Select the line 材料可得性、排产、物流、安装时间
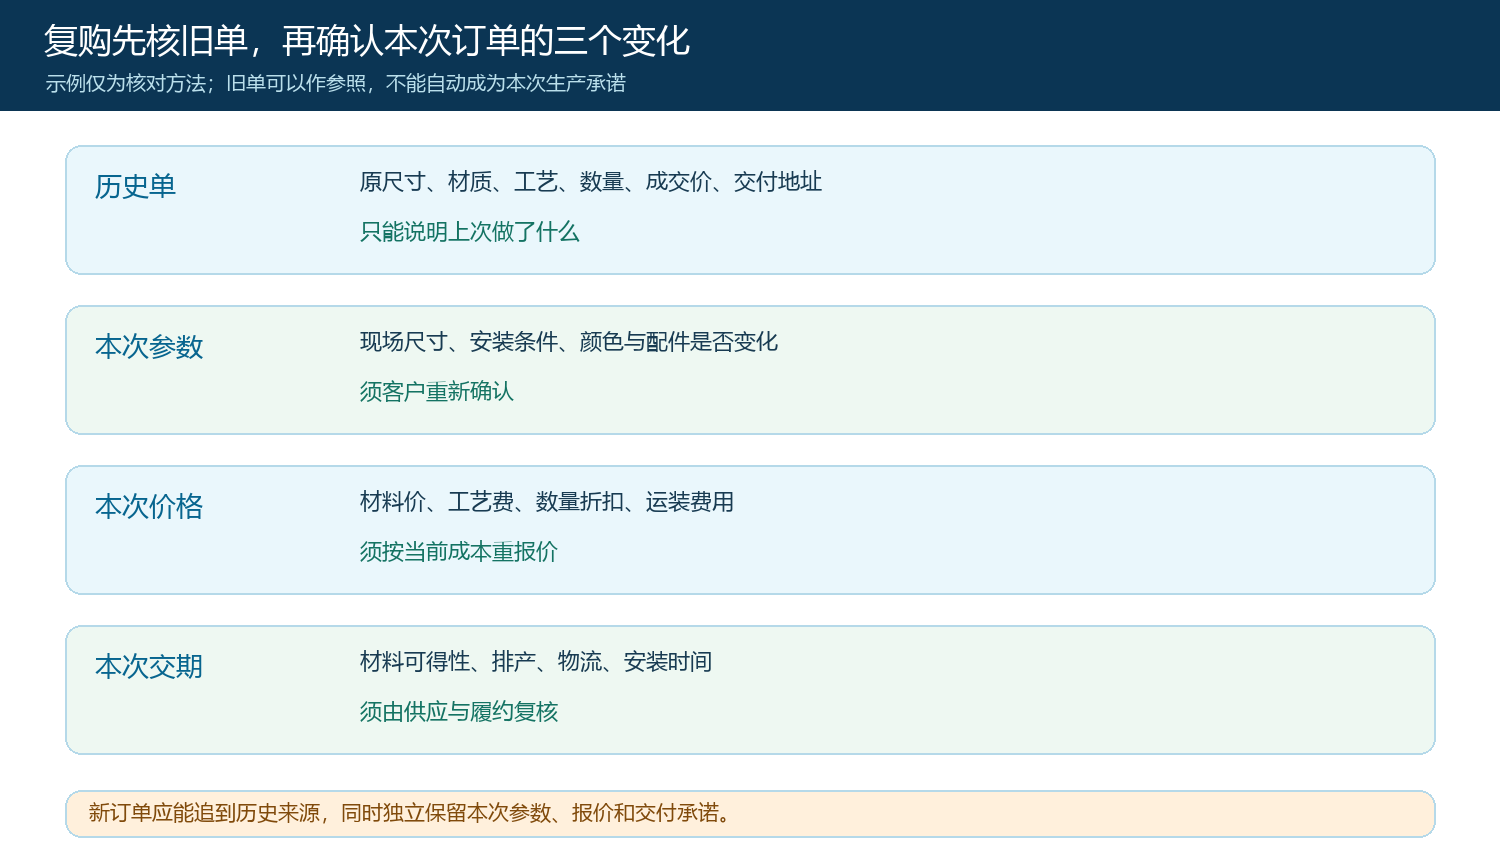Image resolution: width=1500 pixels, height=845 pixels. [x=536, y=661]
